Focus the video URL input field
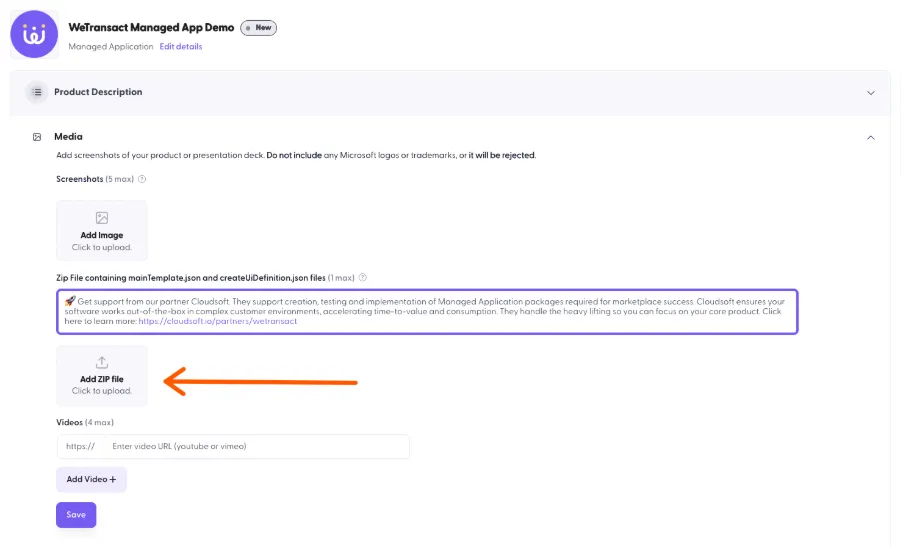Viewport: 901px width, 547px height. tap(256, 446)
